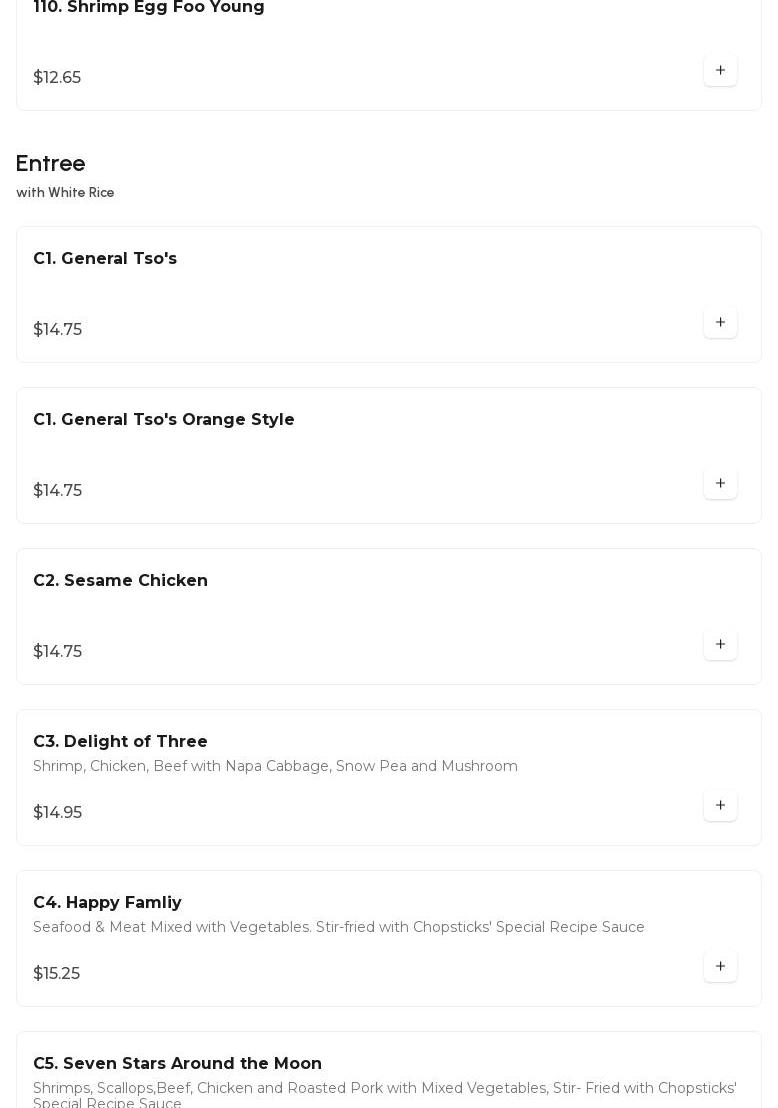Click the 110. Shrimp Egg Foo Young title
778x1108 pixels.
(x=149, y=8)
